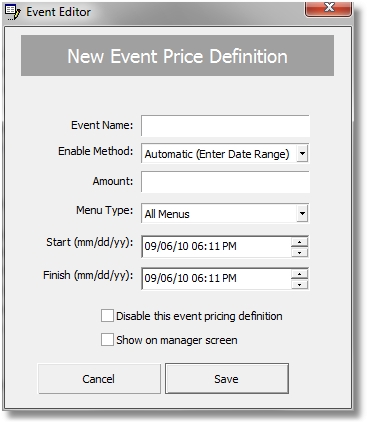
Task: Click the Event Editor title bar icon
Action: coord(13,12)
